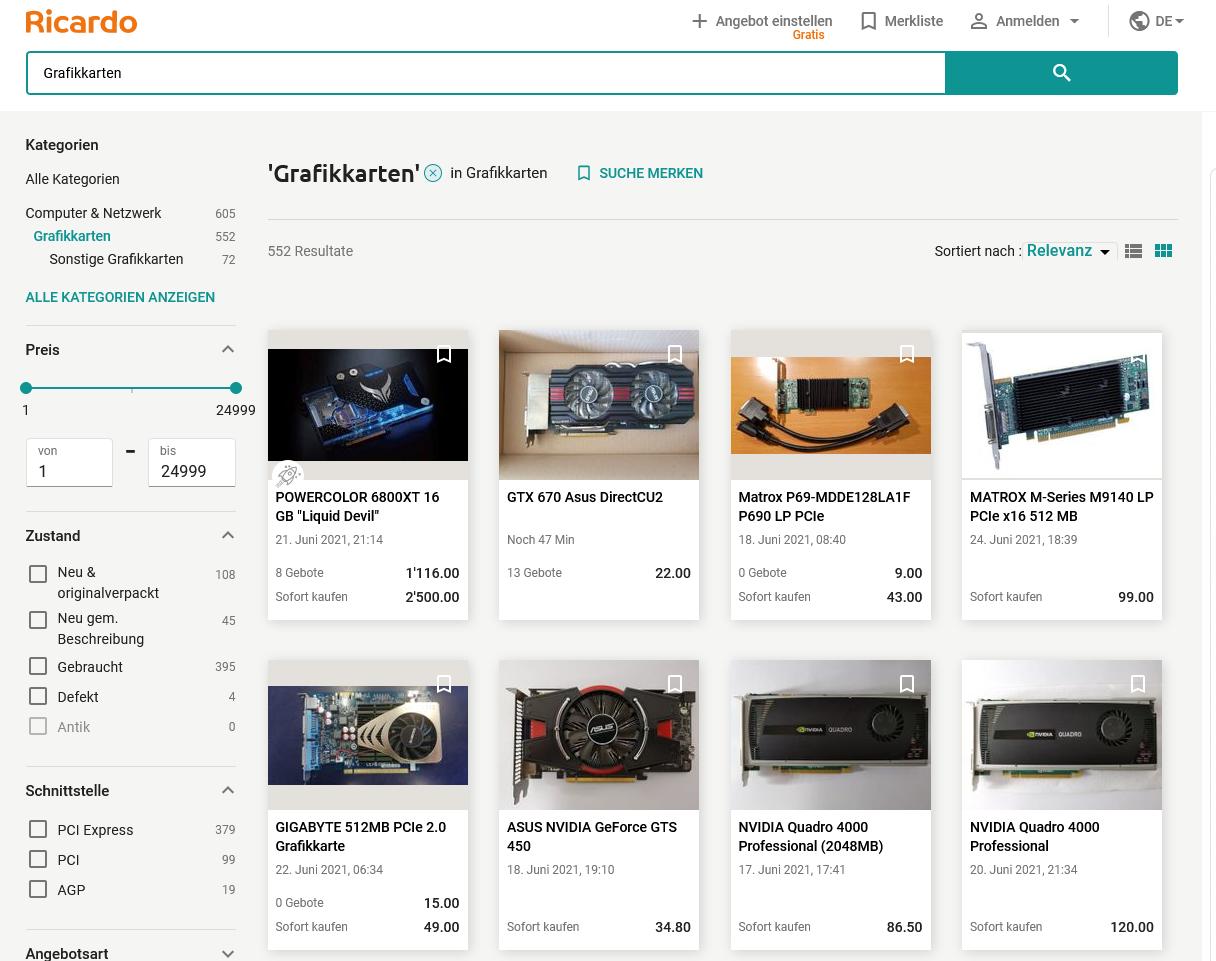Click the '552 Resultate' results count
The image size is (1216, 961).
point(310,251)
